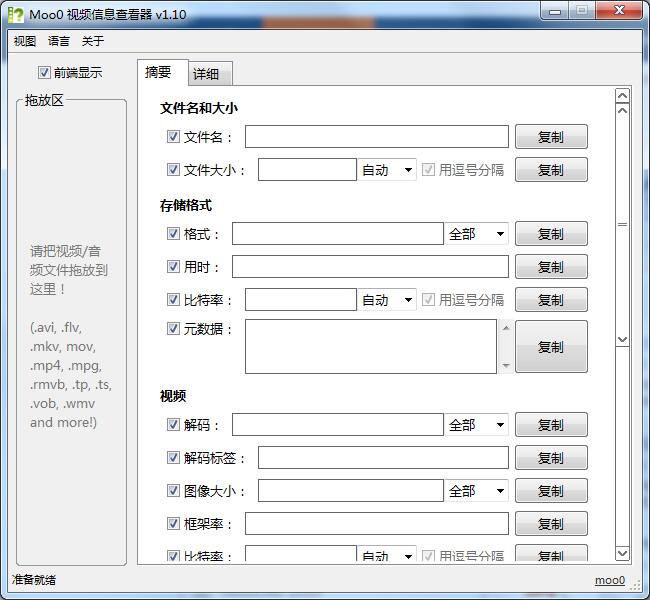
Task: Click the single scroll-up arrow below jump-to-top
Action: tap(622, 111)
